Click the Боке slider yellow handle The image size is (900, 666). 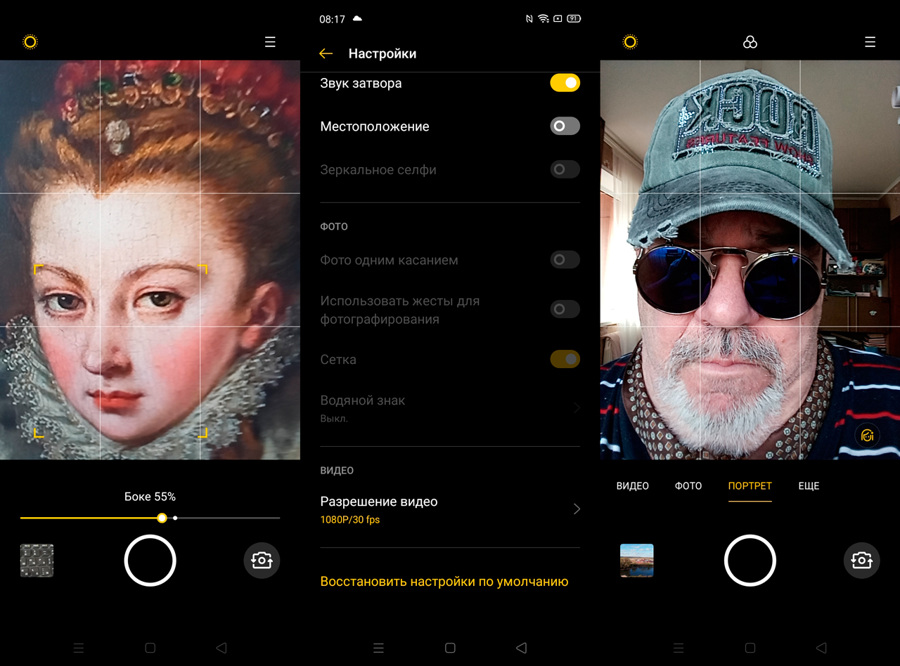point(162,518)
